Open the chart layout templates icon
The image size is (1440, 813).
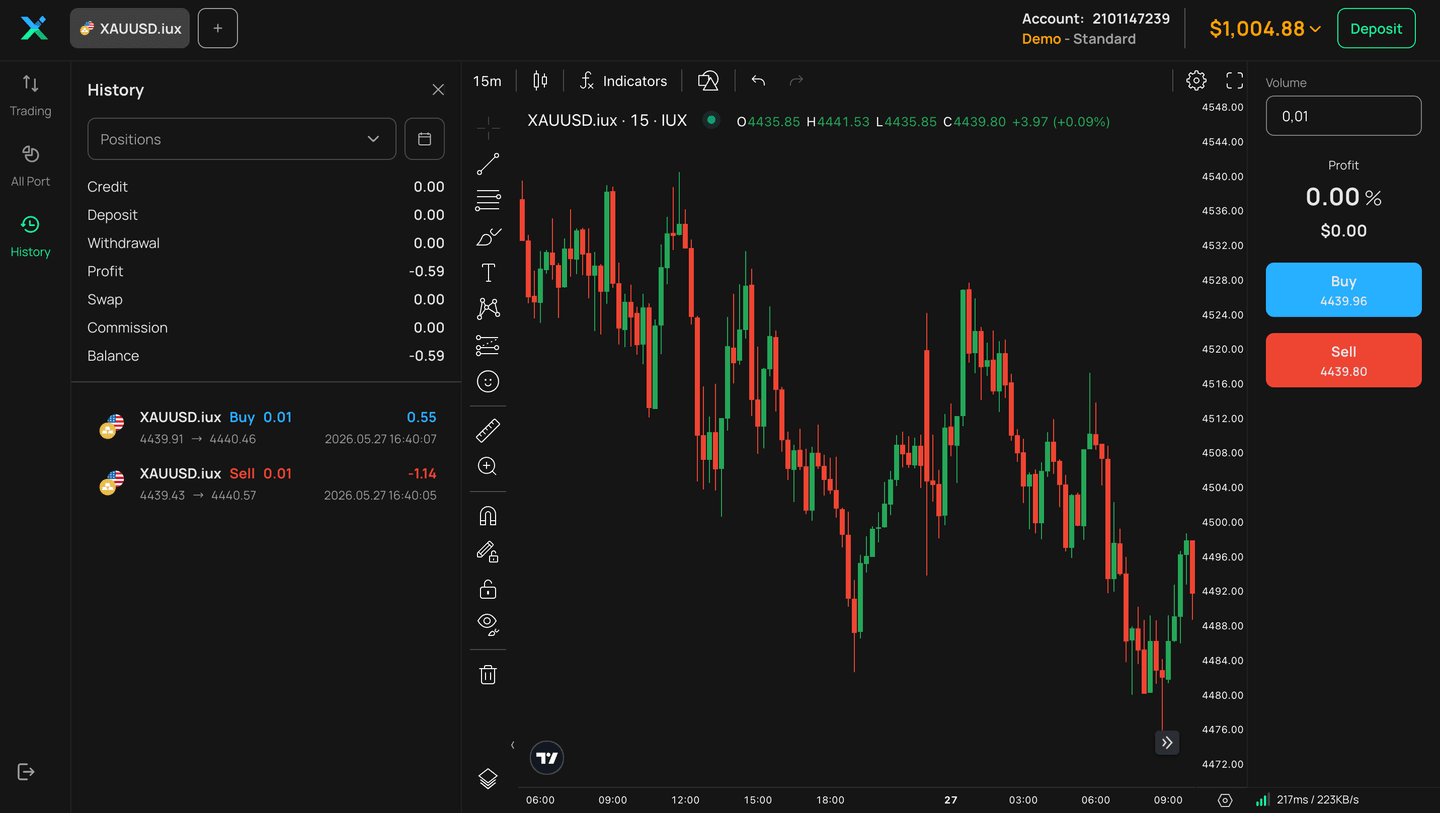[x=708, y=81]
